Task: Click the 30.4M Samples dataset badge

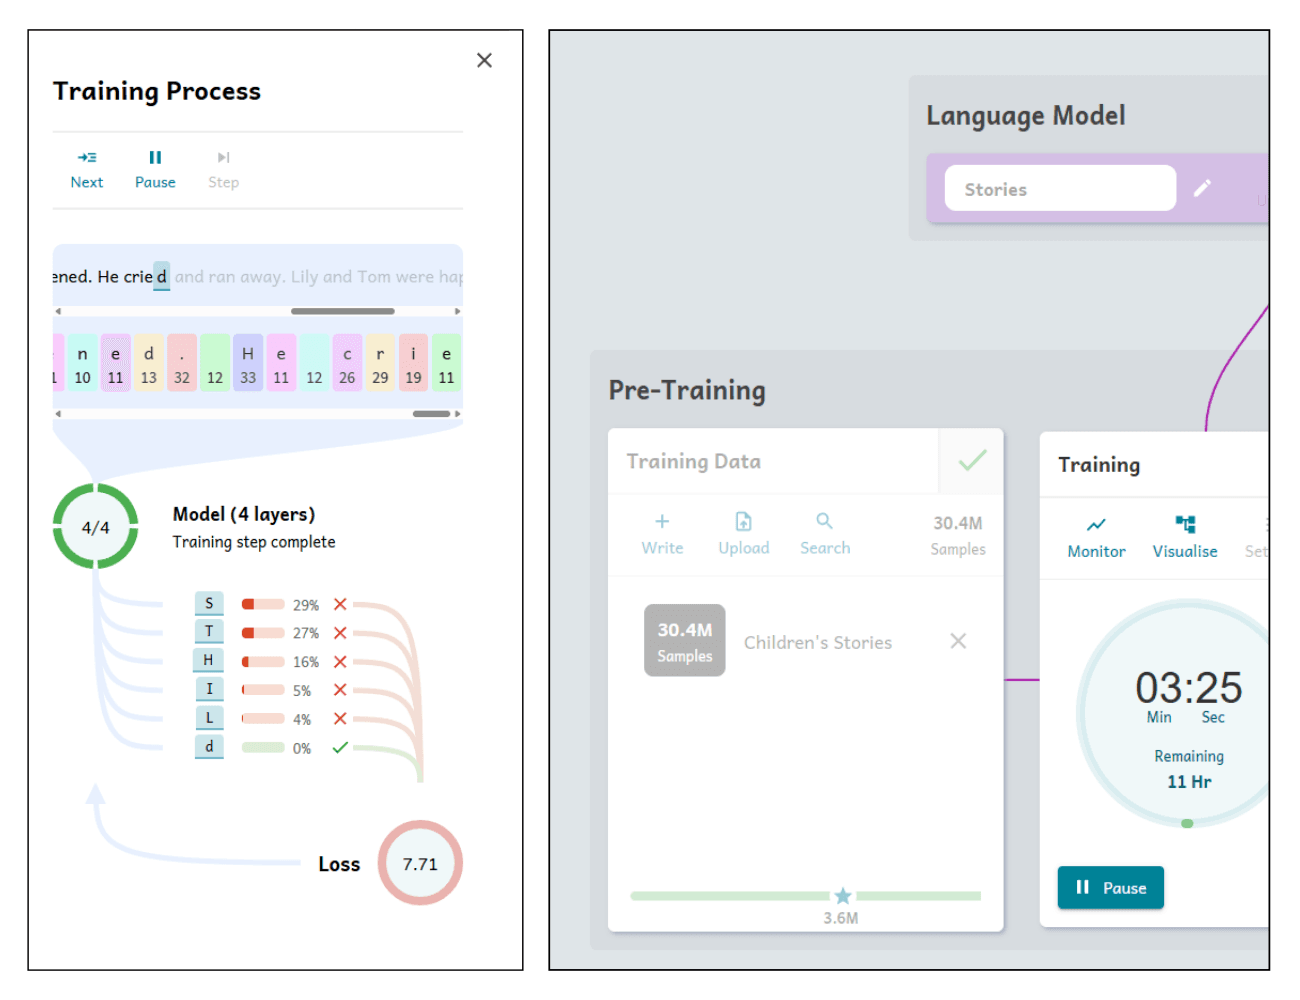Action: tap(685, 641)
